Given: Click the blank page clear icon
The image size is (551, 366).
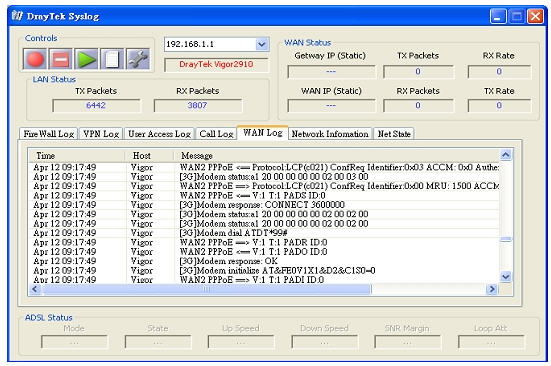Looking at the screenshot, I should point(112,59).
